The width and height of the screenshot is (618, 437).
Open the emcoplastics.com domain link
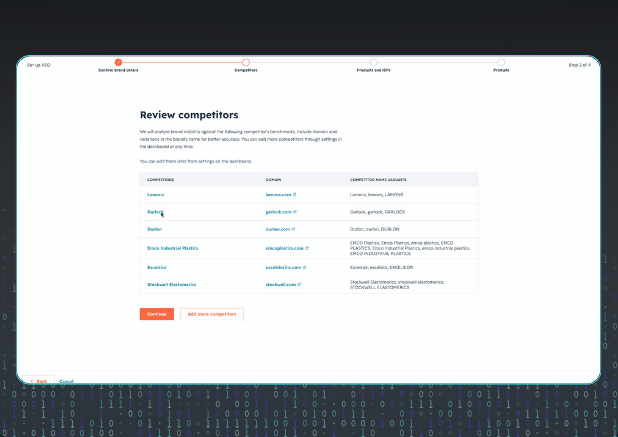(x=285, y=248)
